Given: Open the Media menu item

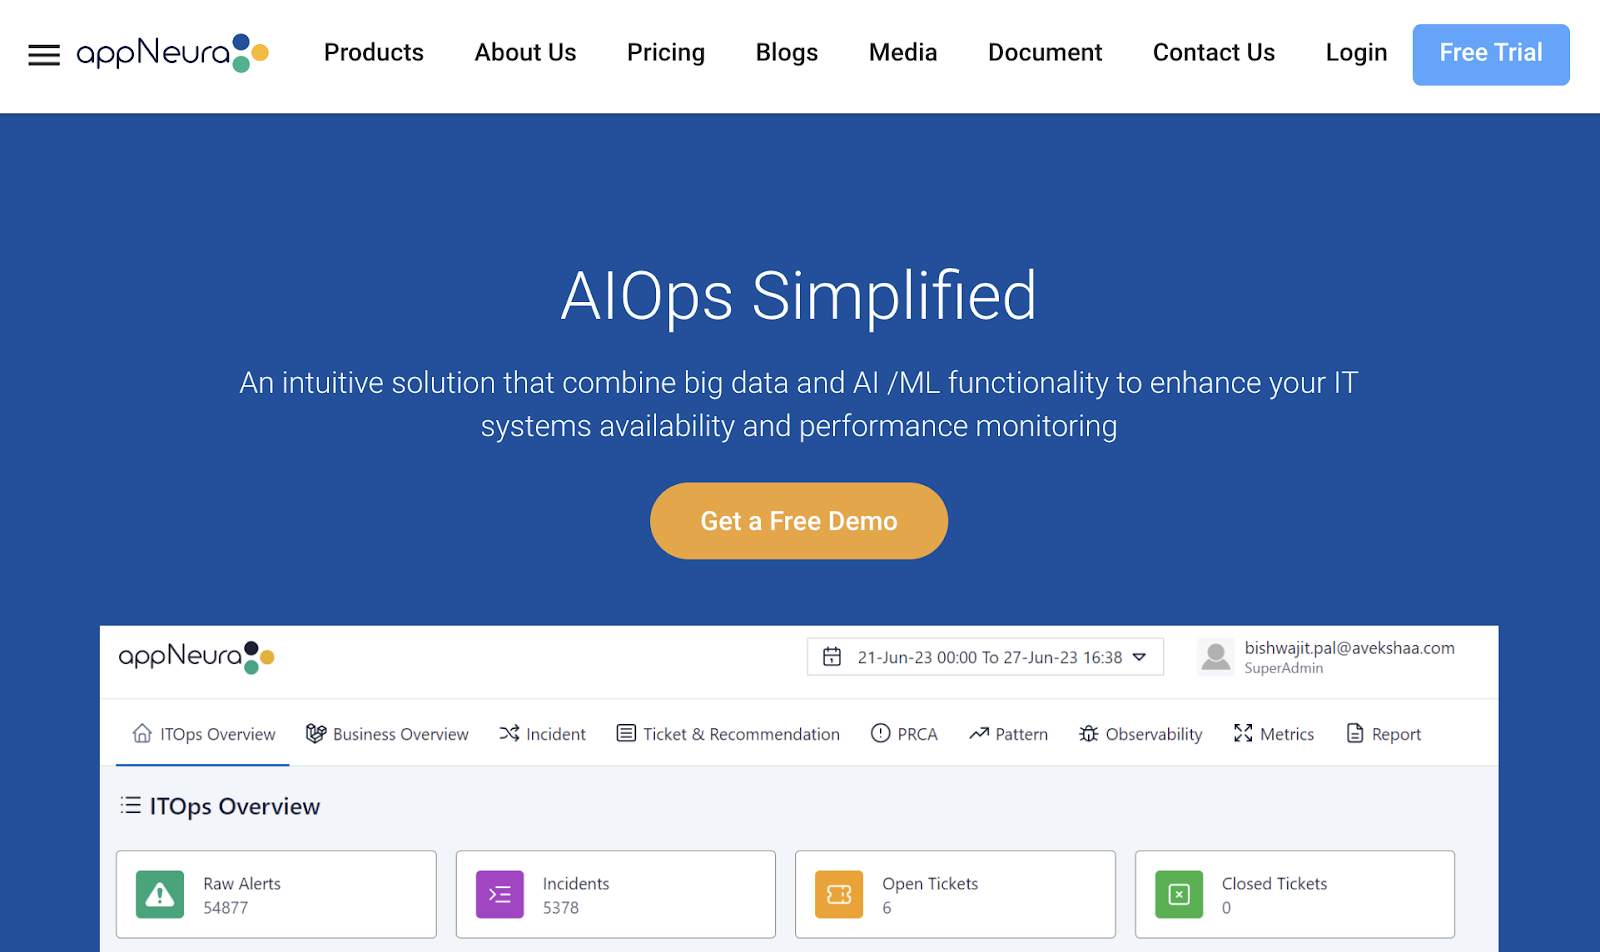Looking at the screenshot, I should click(x=903, y=52).
